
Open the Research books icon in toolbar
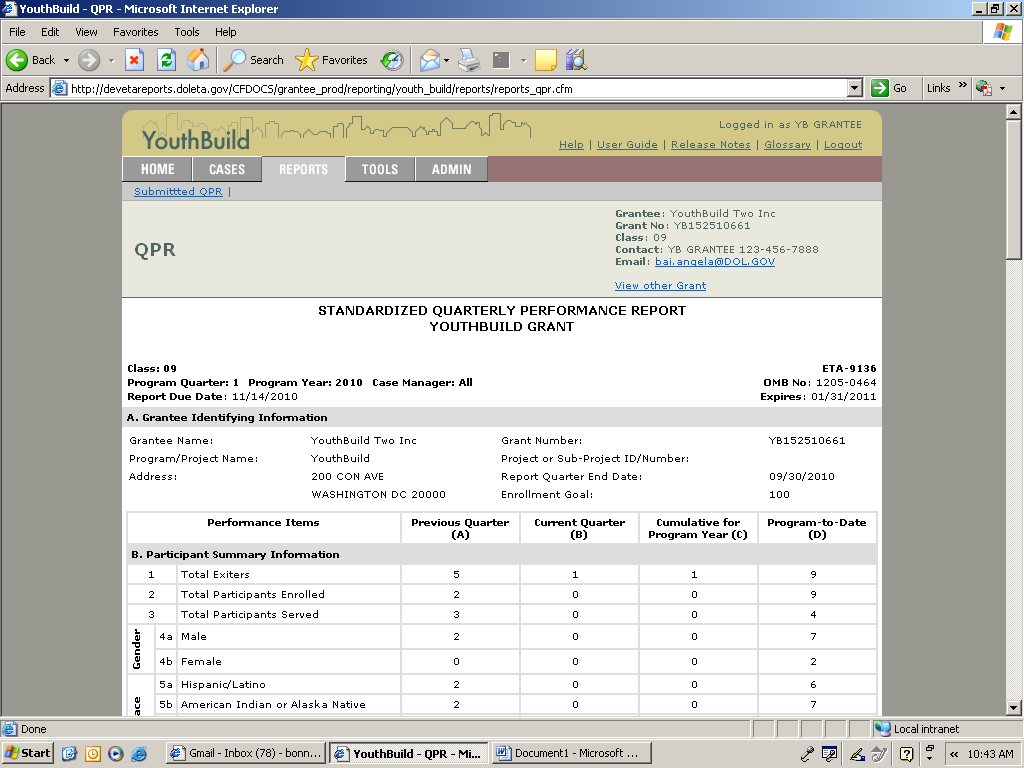click(x=575, y=60)
